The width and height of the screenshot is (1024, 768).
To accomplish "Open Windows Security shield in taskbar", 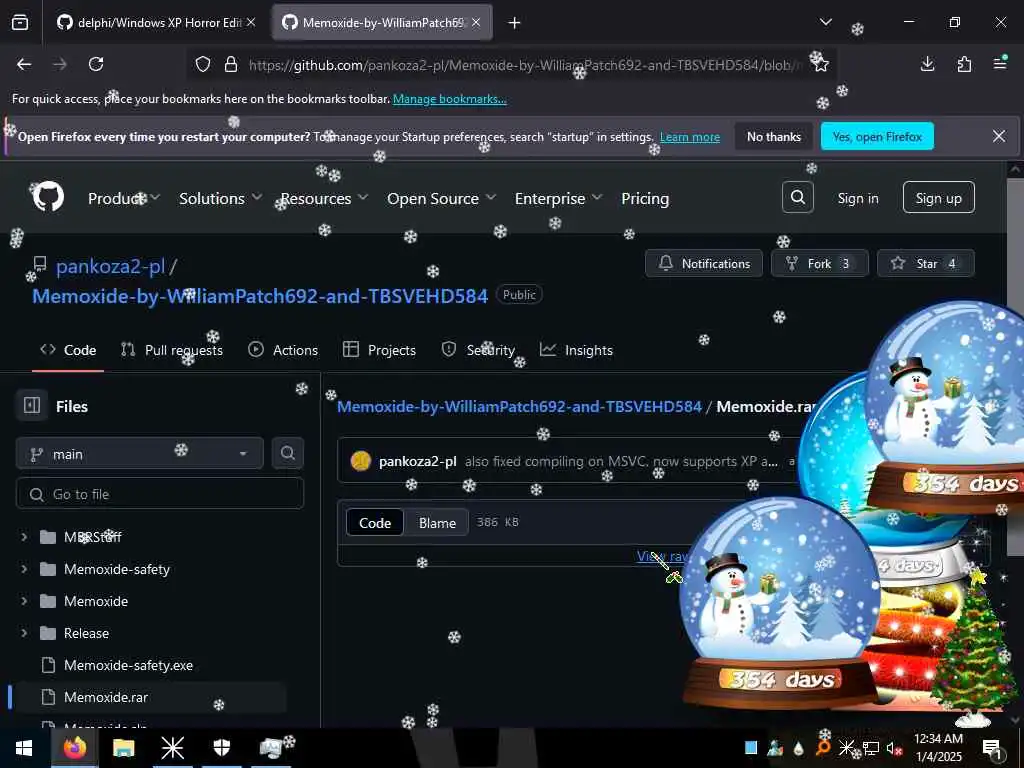I will pos(222,748).
